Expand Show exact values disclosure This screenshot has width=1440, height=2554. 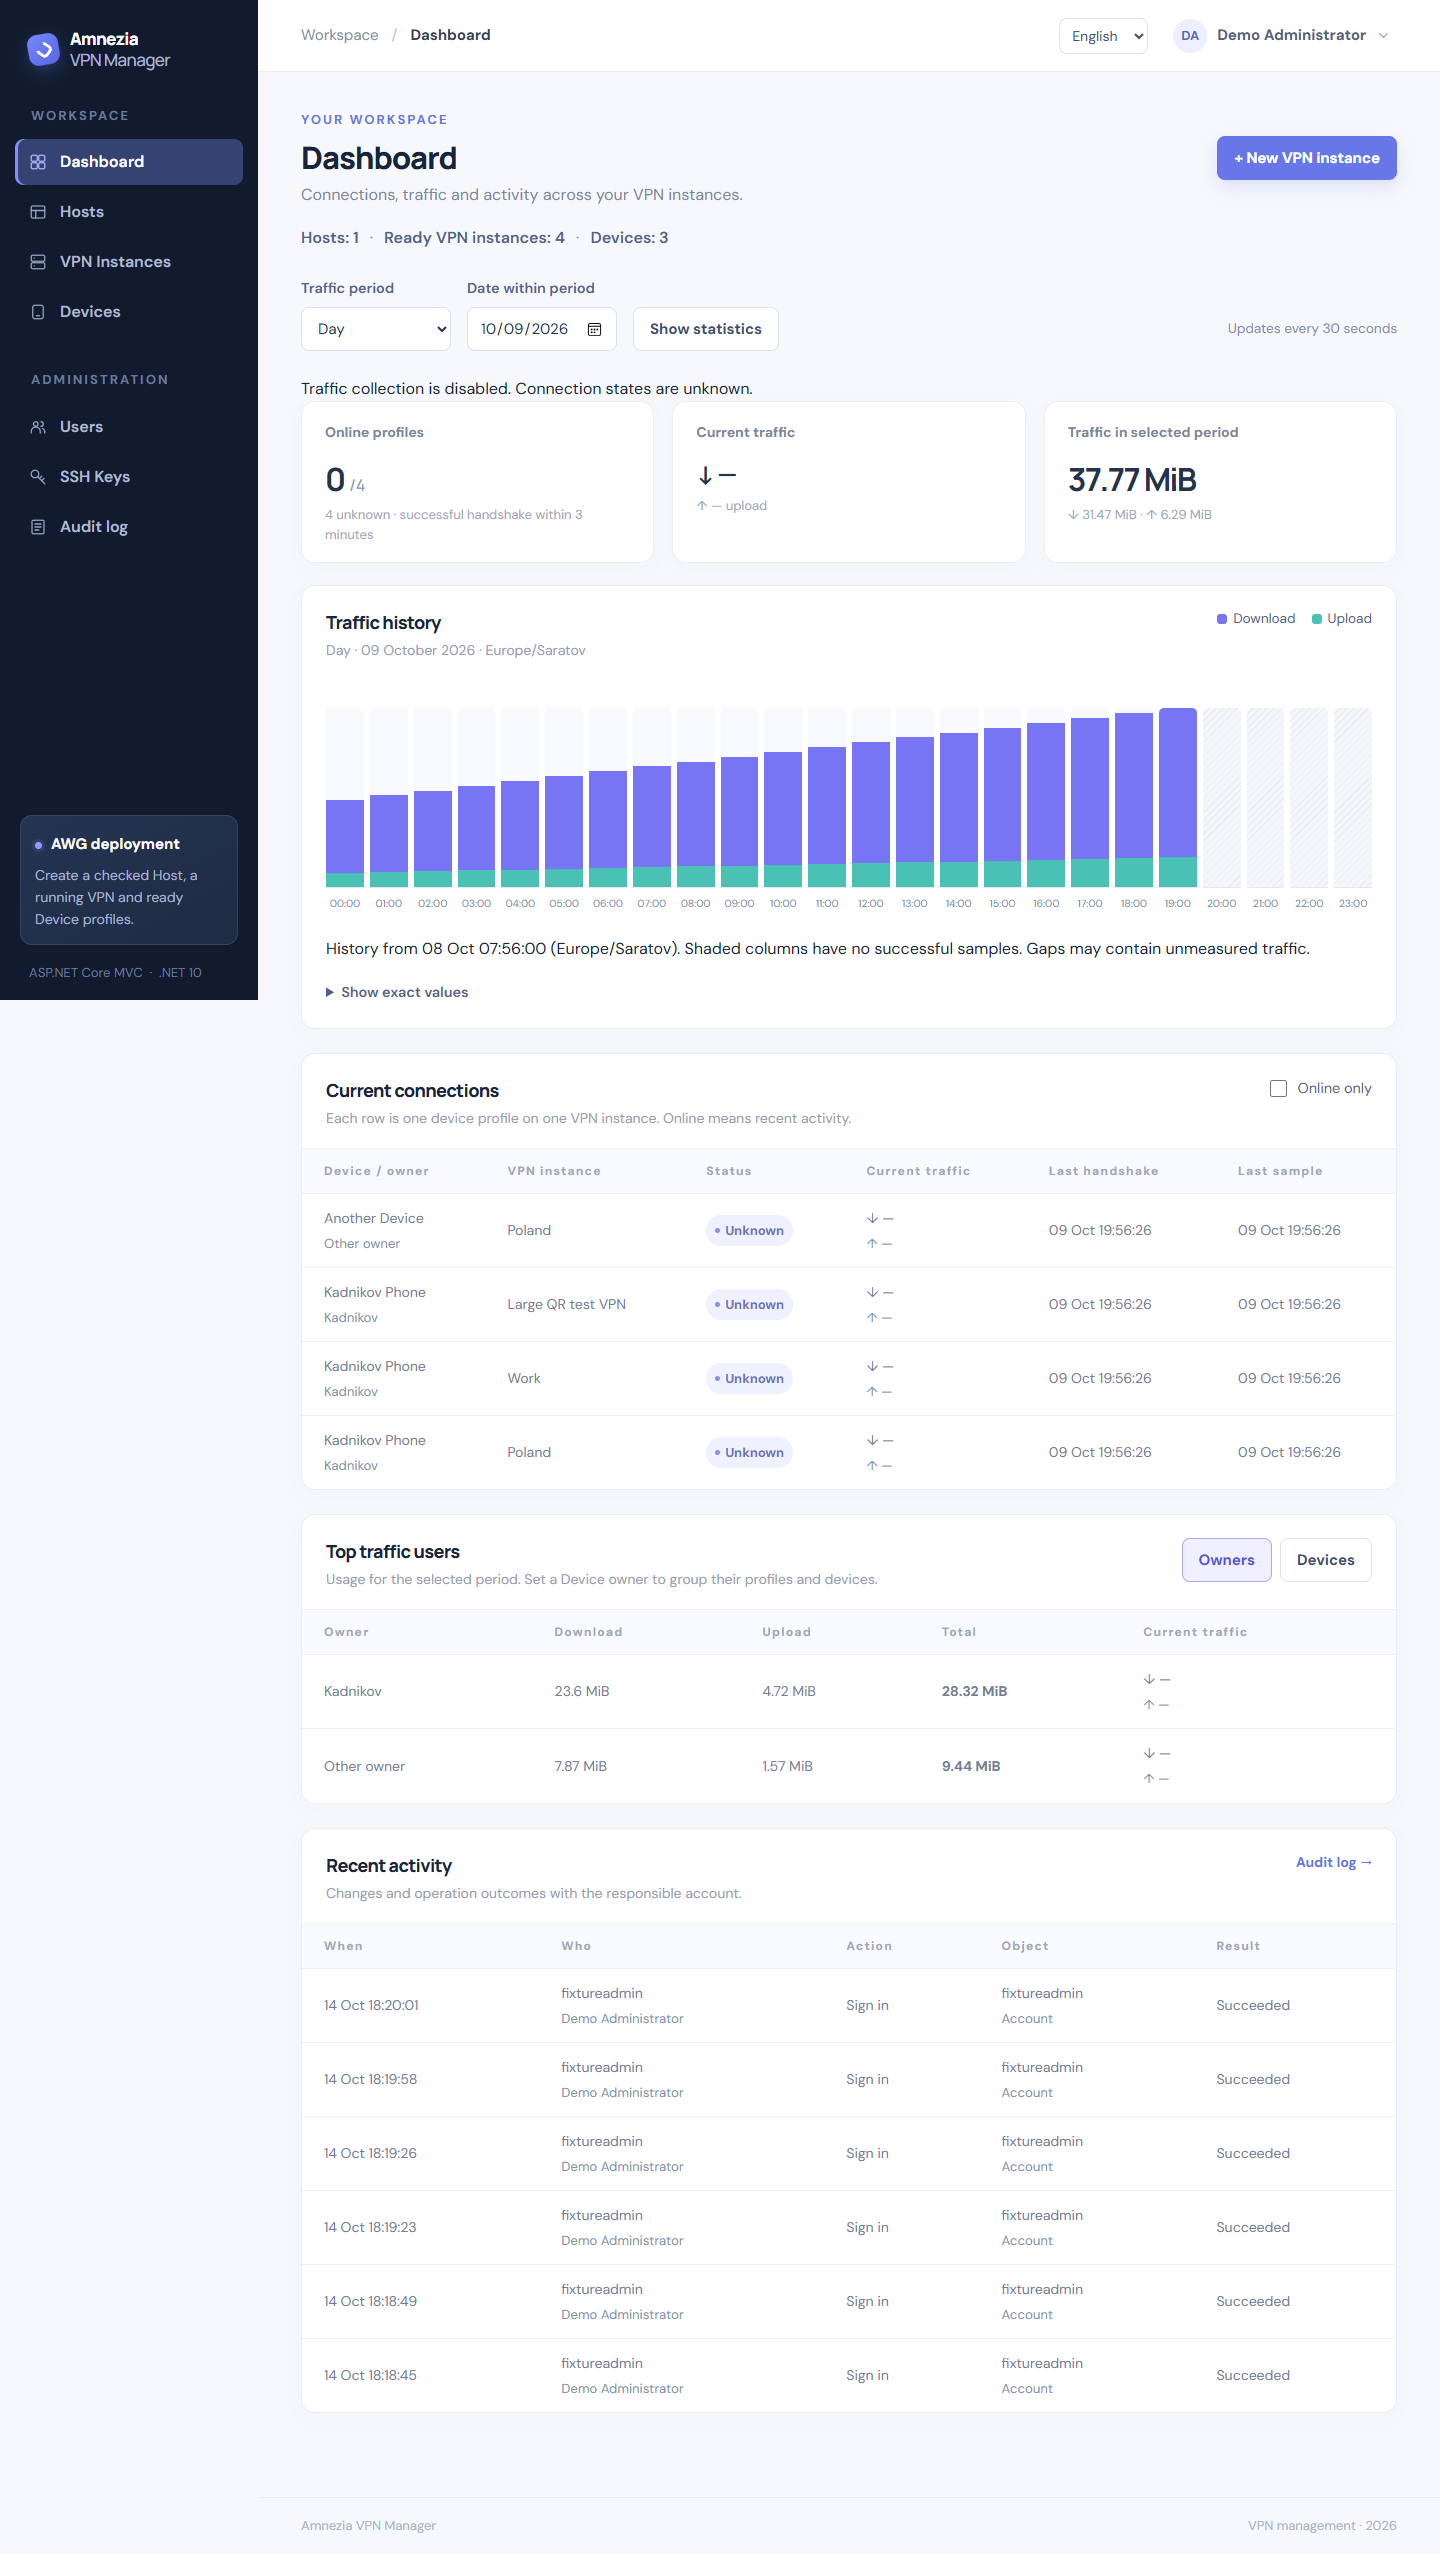click(x=397, y=992)
